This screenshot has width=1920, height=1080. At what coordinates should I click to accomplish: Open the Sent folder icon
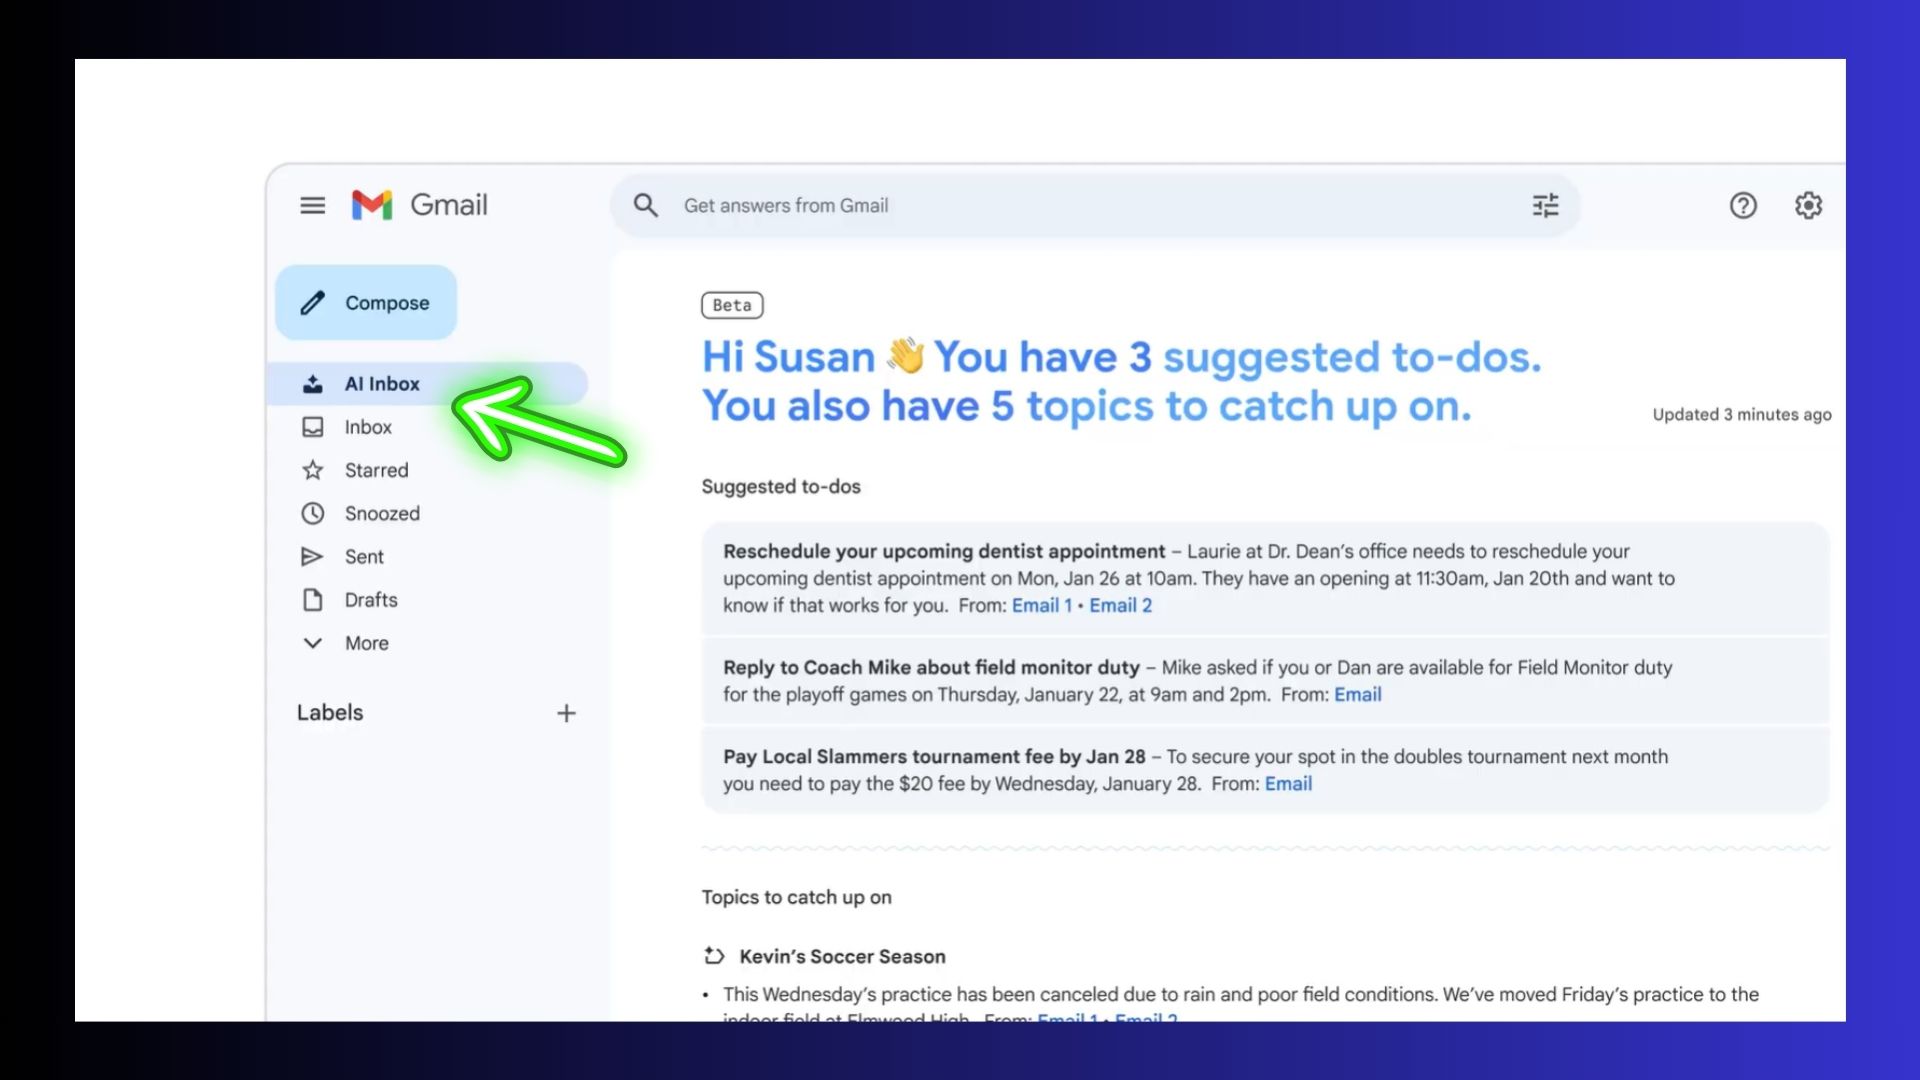[312, 556]
